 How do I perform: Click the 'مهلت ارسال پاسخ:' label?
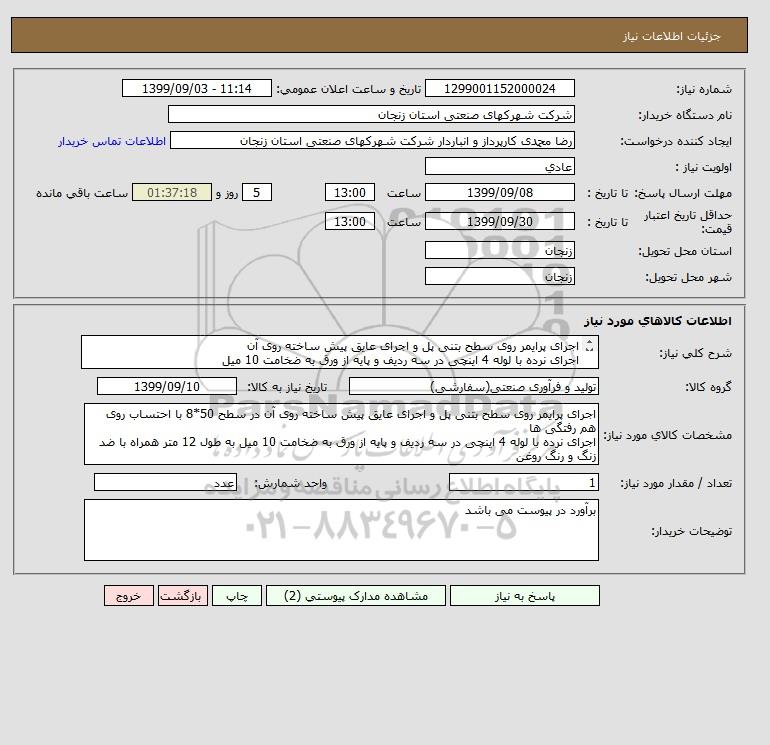pos(684,193)
